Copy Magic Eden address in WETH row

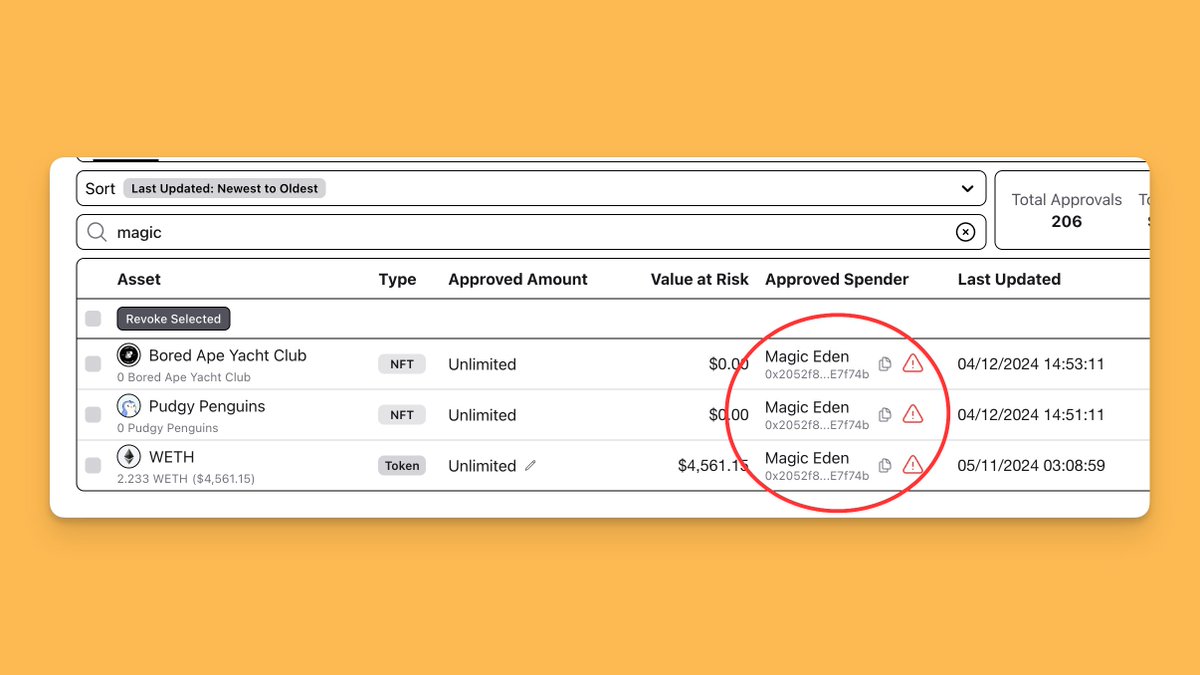[x=884, y=466]
